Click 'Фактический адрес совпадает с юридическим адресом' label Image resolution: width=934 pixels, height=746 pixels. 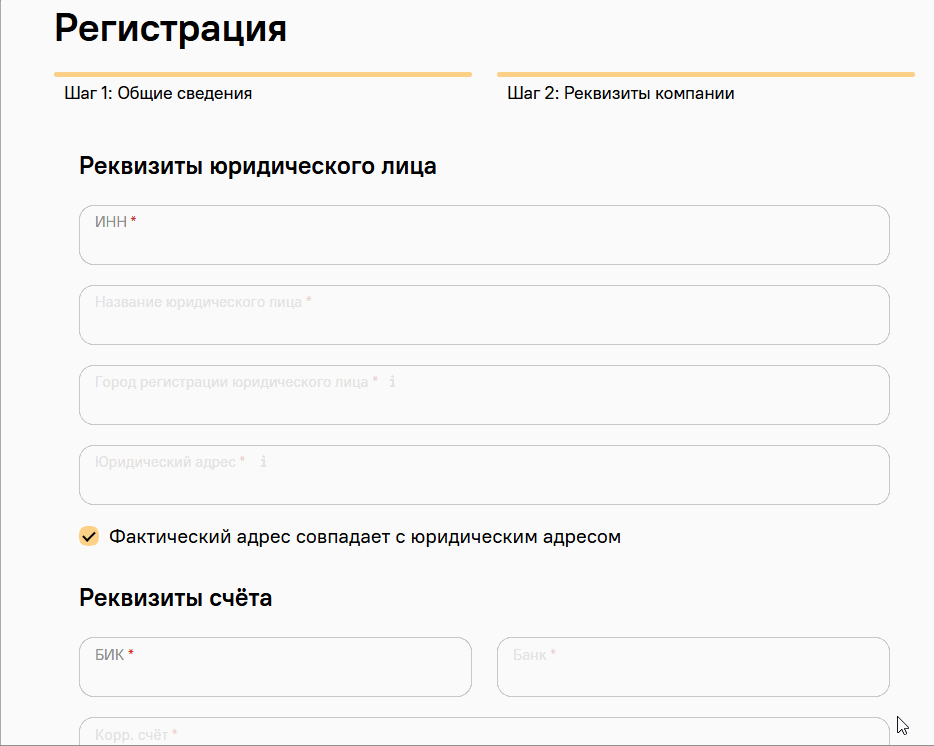click(364, 537)
